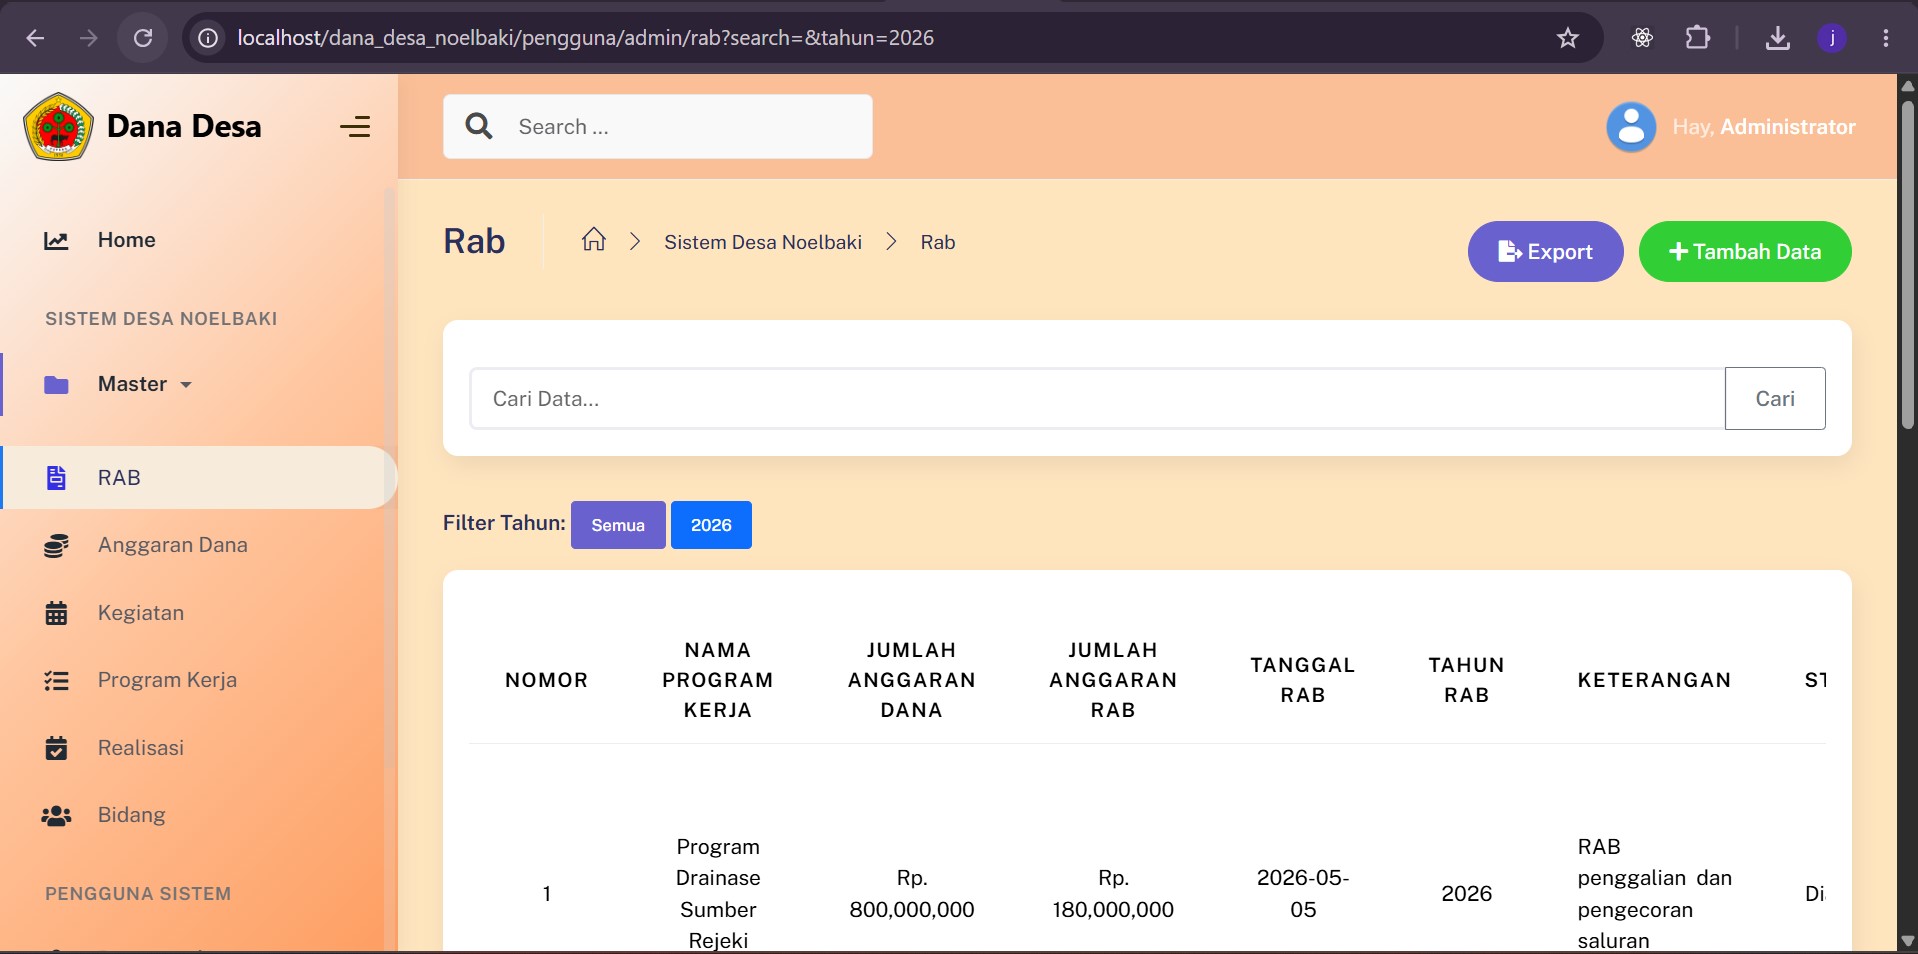Image resolution: width=1918 pixels, height=954 pixels.
Task: Click the Nomor column header
Action: (x=546, y=680)
